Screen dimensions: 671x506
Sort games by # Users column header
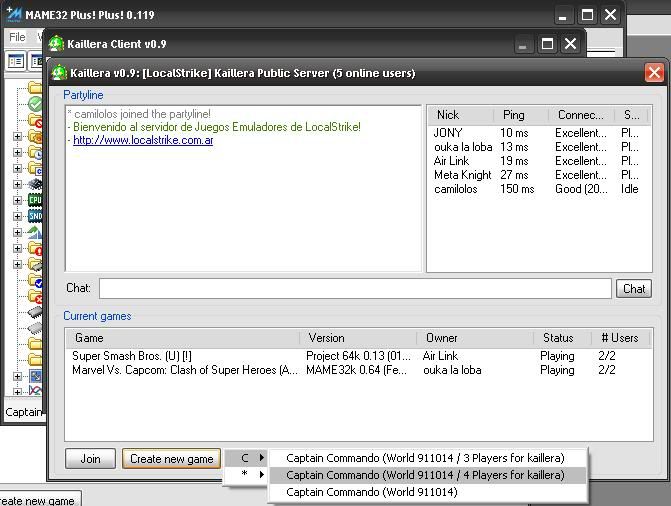pyautogui.click(x=620, y=338)
